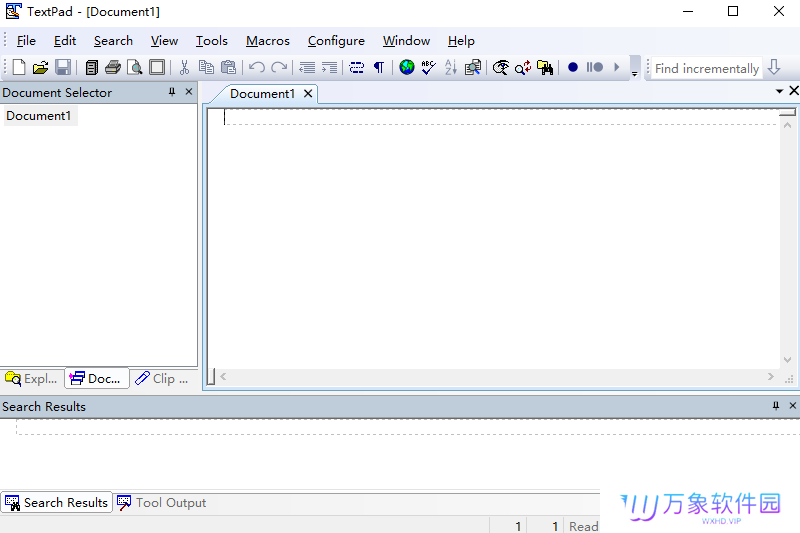This screenshot has height=533, width=800.
Task: Click the Read status bar indicator
Action: pyautogui.click(x=584, y=526)
